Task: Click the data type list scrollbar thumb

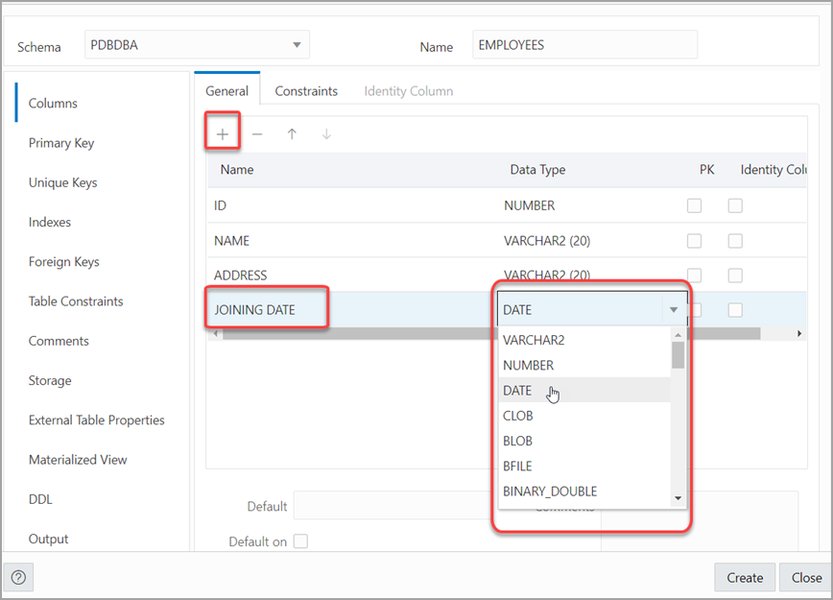Action: pos(678,355)
